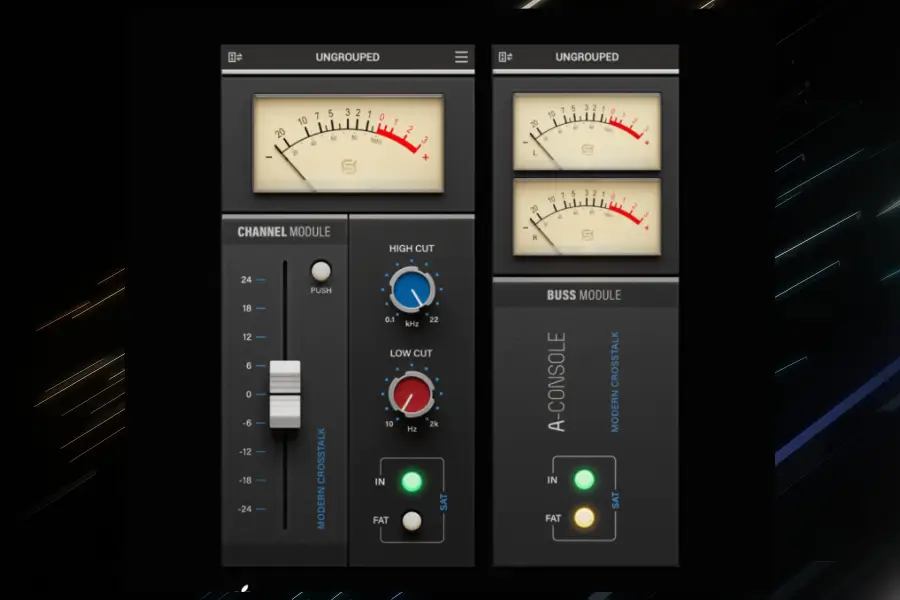Toggle the Channel Module FAT button
Screen dimensions: 900x600
coord(412,521)
